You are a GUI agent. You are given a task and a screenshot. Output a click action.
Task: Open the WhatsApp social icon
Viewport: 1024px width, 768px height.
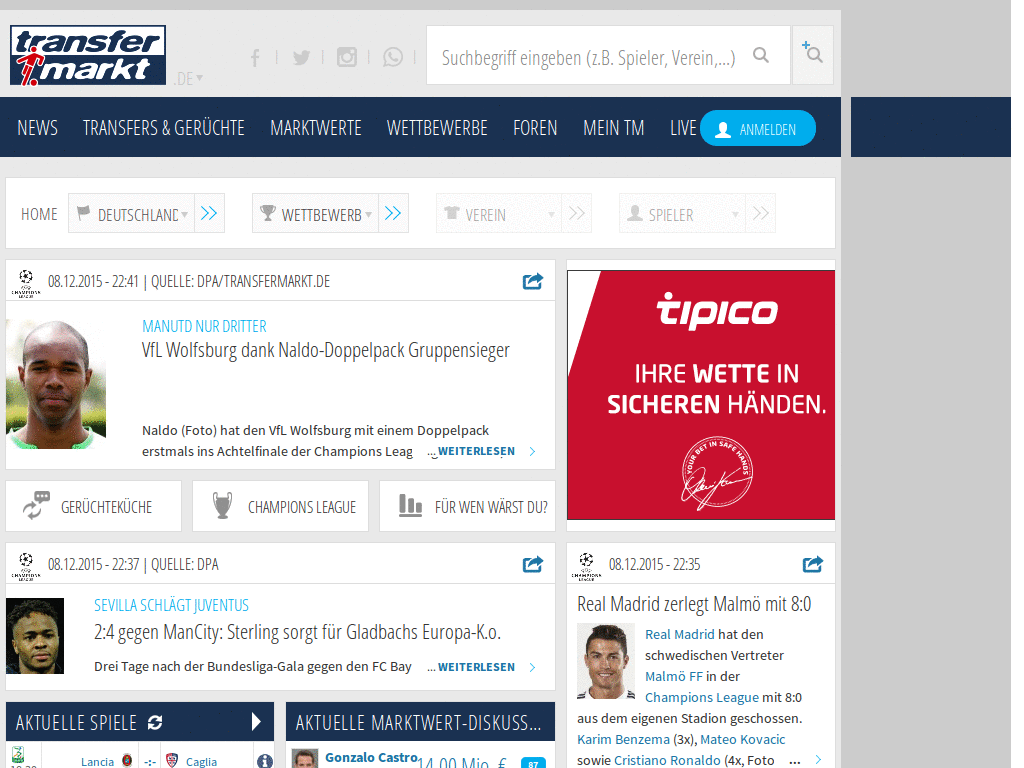pyautogui.click(x=393, y=57)
